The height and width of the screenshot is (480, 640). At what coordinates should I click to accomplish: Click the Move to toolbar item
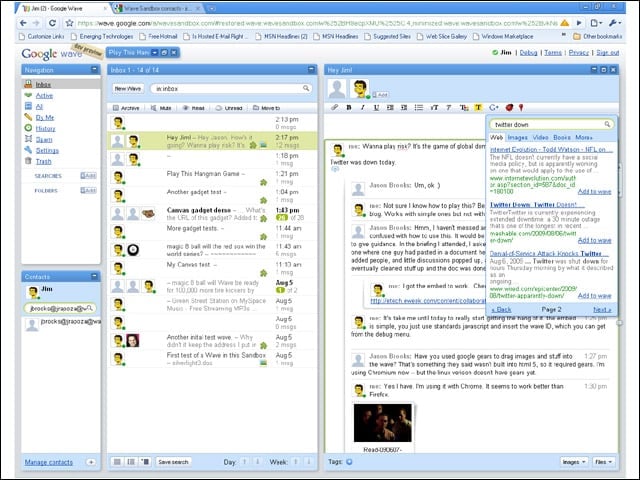tap(267, 108)
